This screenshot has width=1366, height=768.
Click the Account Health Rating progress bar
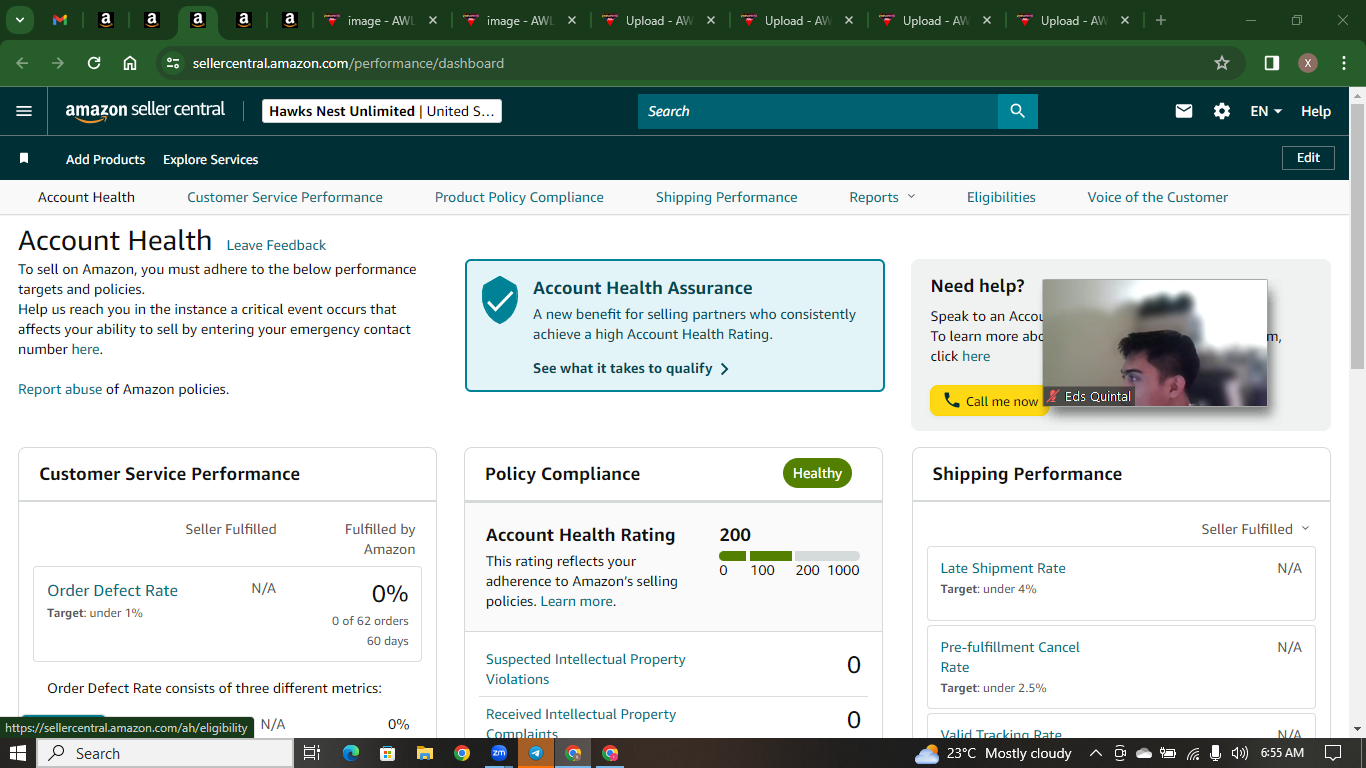[x=789, y=555]
